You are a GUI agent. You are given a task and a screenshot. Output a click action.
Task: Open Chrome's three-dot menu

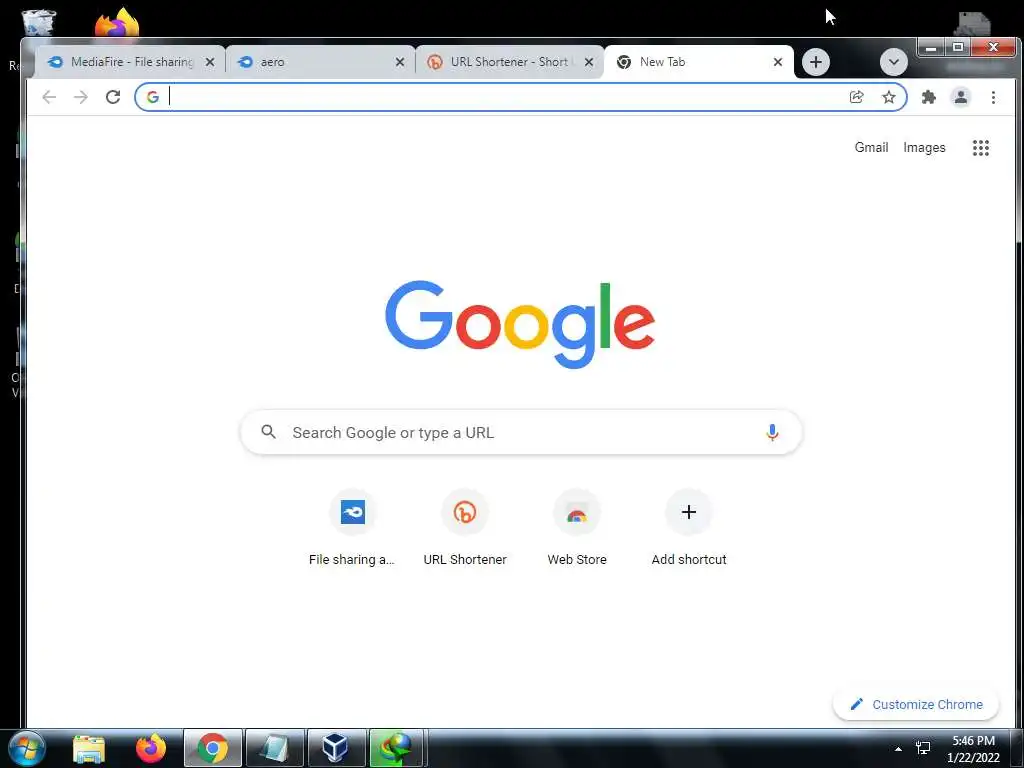point(993,97)
